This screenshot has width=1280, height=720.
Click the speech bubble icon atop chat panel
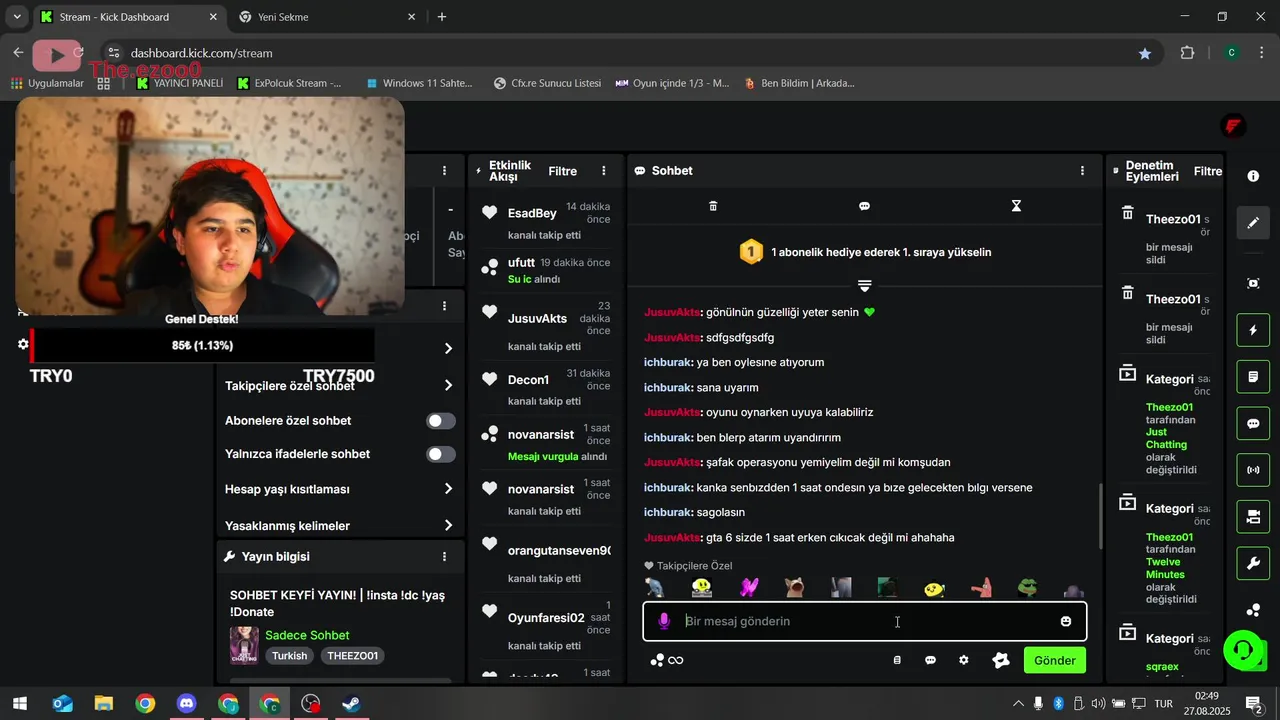coord(864,206)
